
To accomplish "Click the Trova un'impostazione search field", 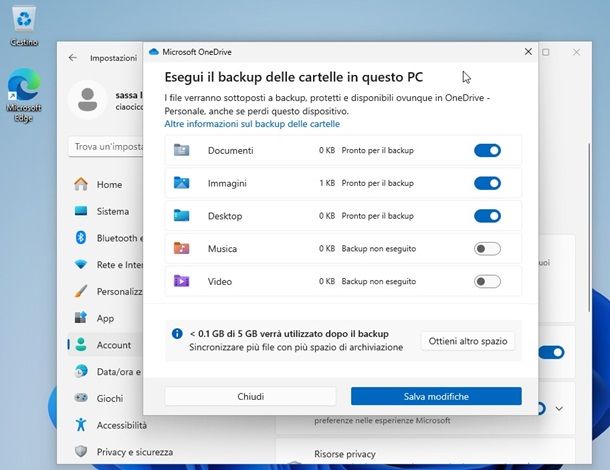I will pos(106,147).
